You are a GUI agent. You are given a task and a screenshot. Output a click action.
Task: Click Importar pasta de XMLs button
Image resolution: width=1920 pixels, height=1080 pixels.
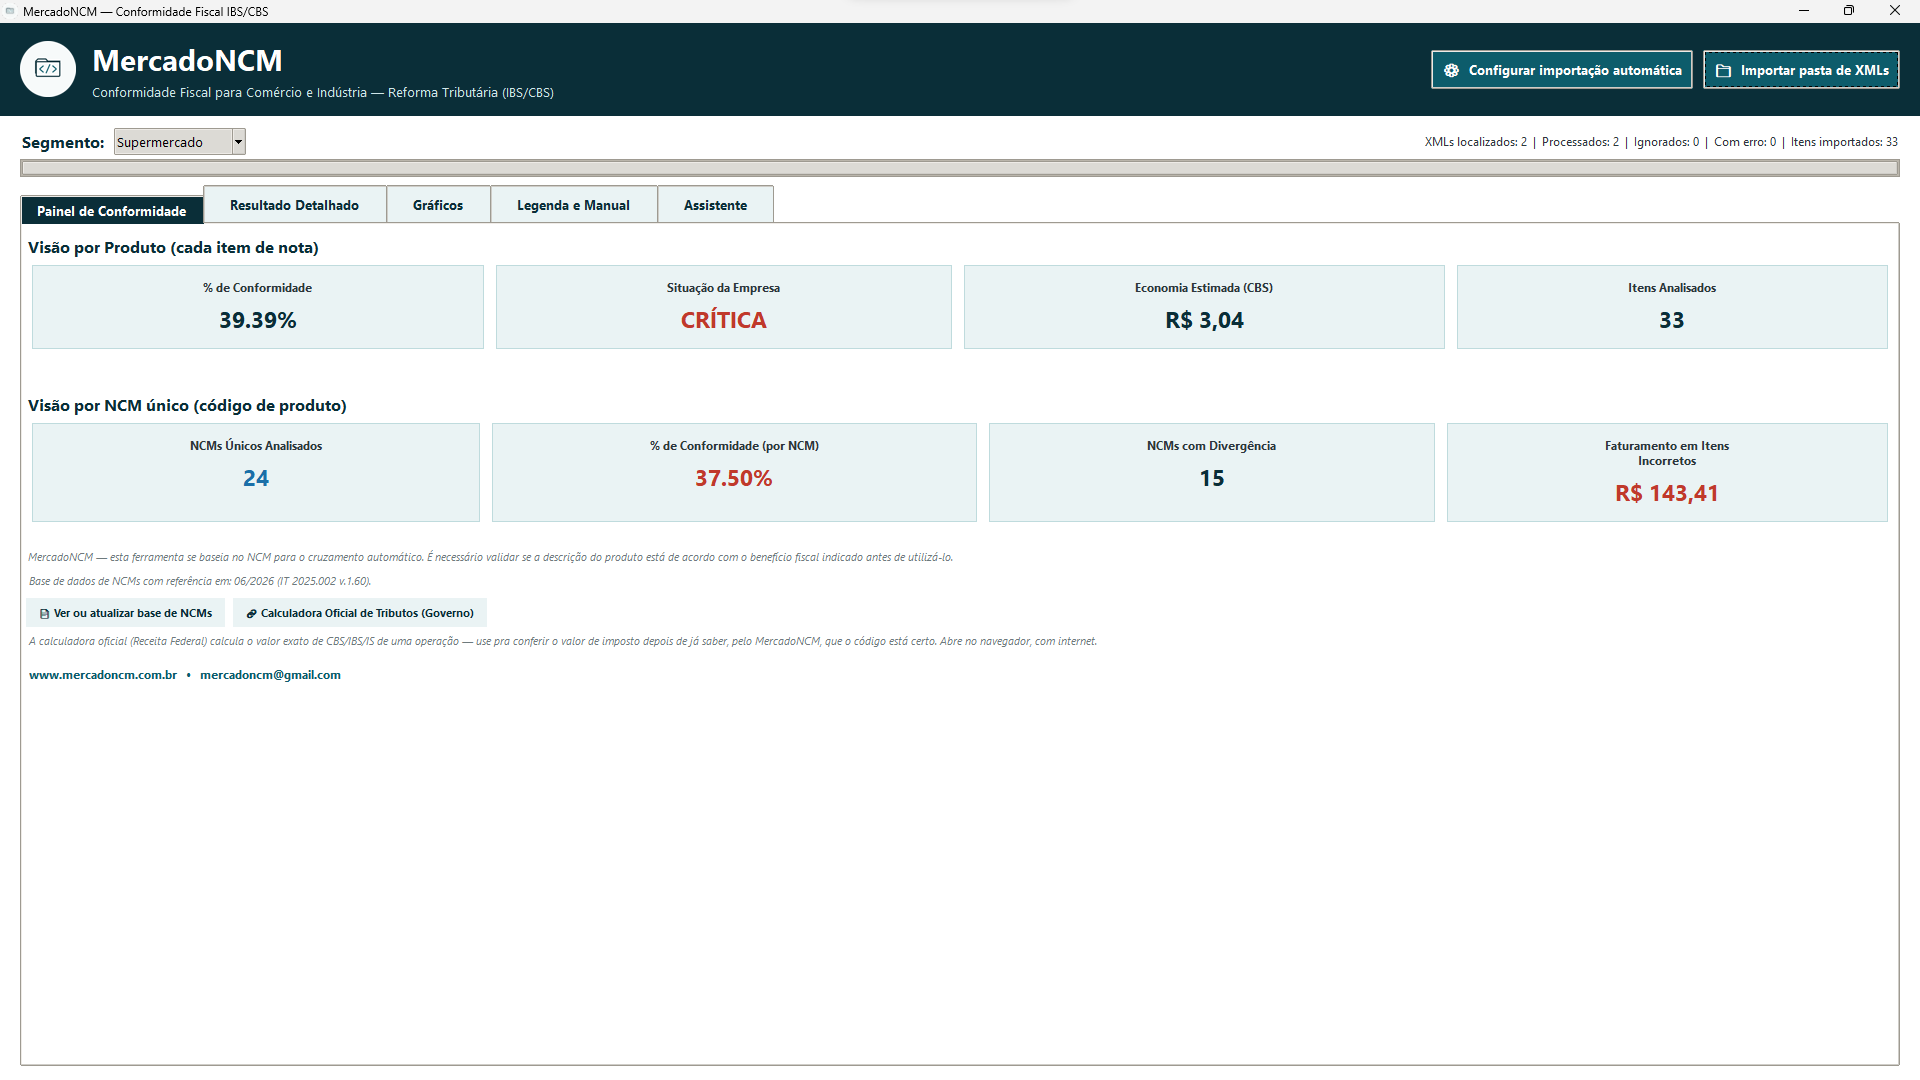point(1801,70)
